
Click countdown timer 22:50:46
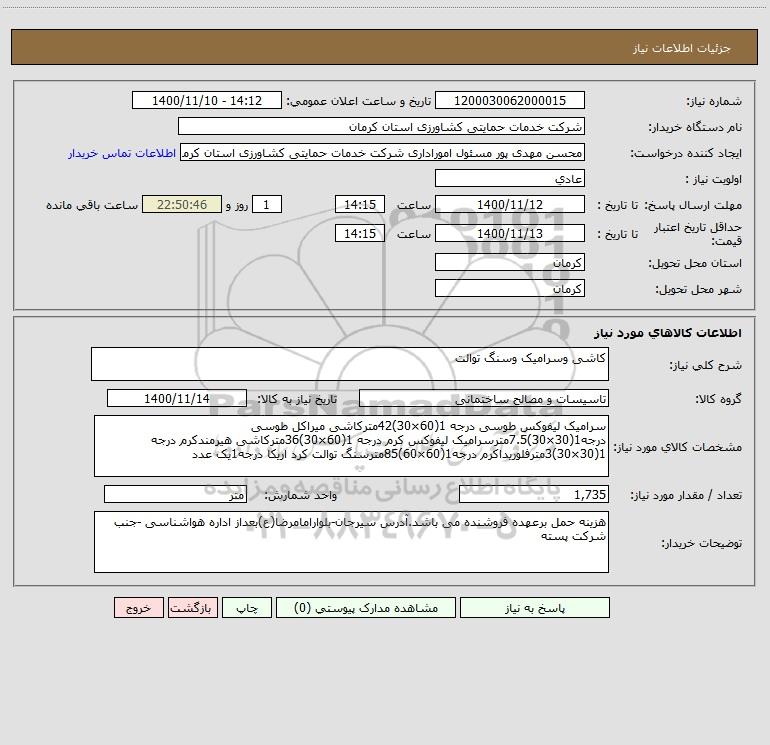(x=182, y=205)
